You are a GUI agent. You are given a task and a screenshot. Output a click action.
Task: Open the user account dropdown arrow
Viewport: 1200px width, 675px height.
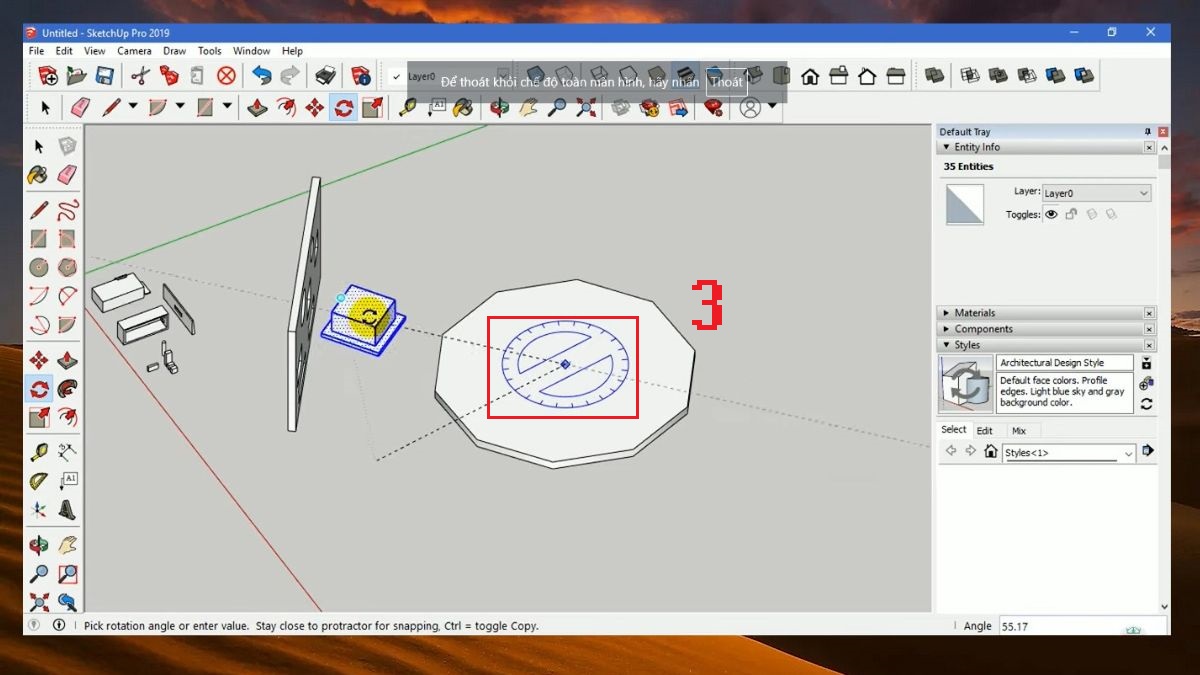point(773,106)
